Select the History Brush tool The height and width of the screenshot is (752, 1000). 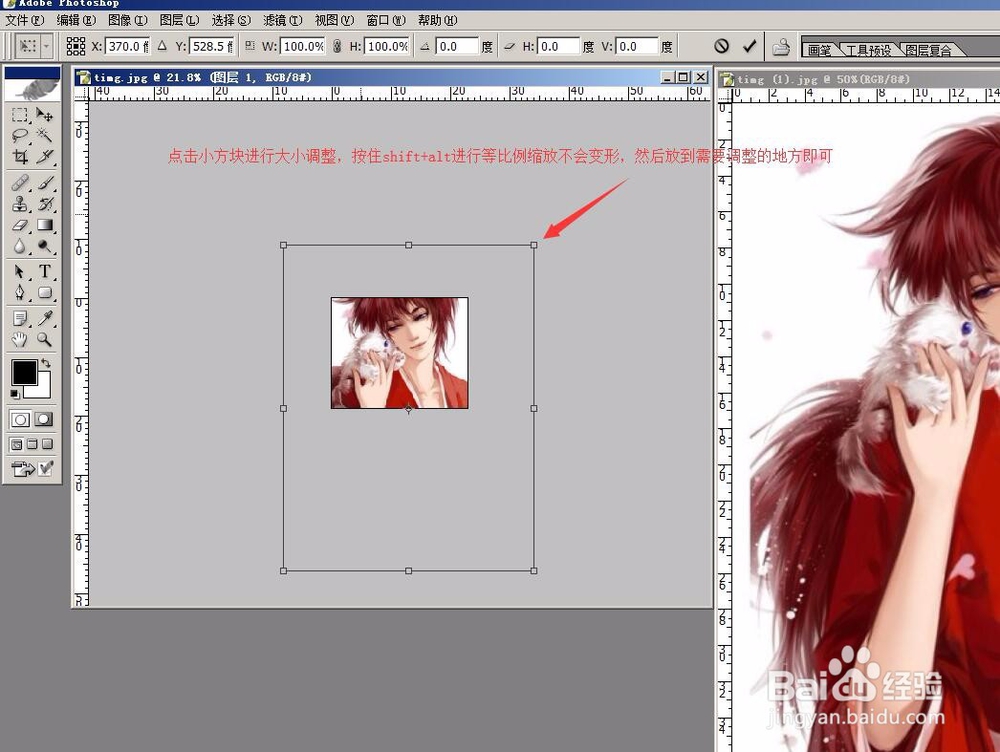coord(44,204)
